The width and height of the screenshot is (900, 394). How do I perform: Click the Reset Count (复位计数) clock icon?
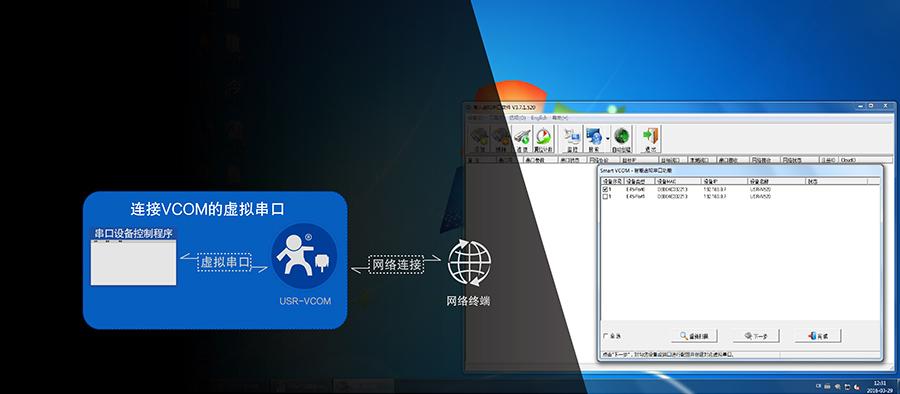543,139
